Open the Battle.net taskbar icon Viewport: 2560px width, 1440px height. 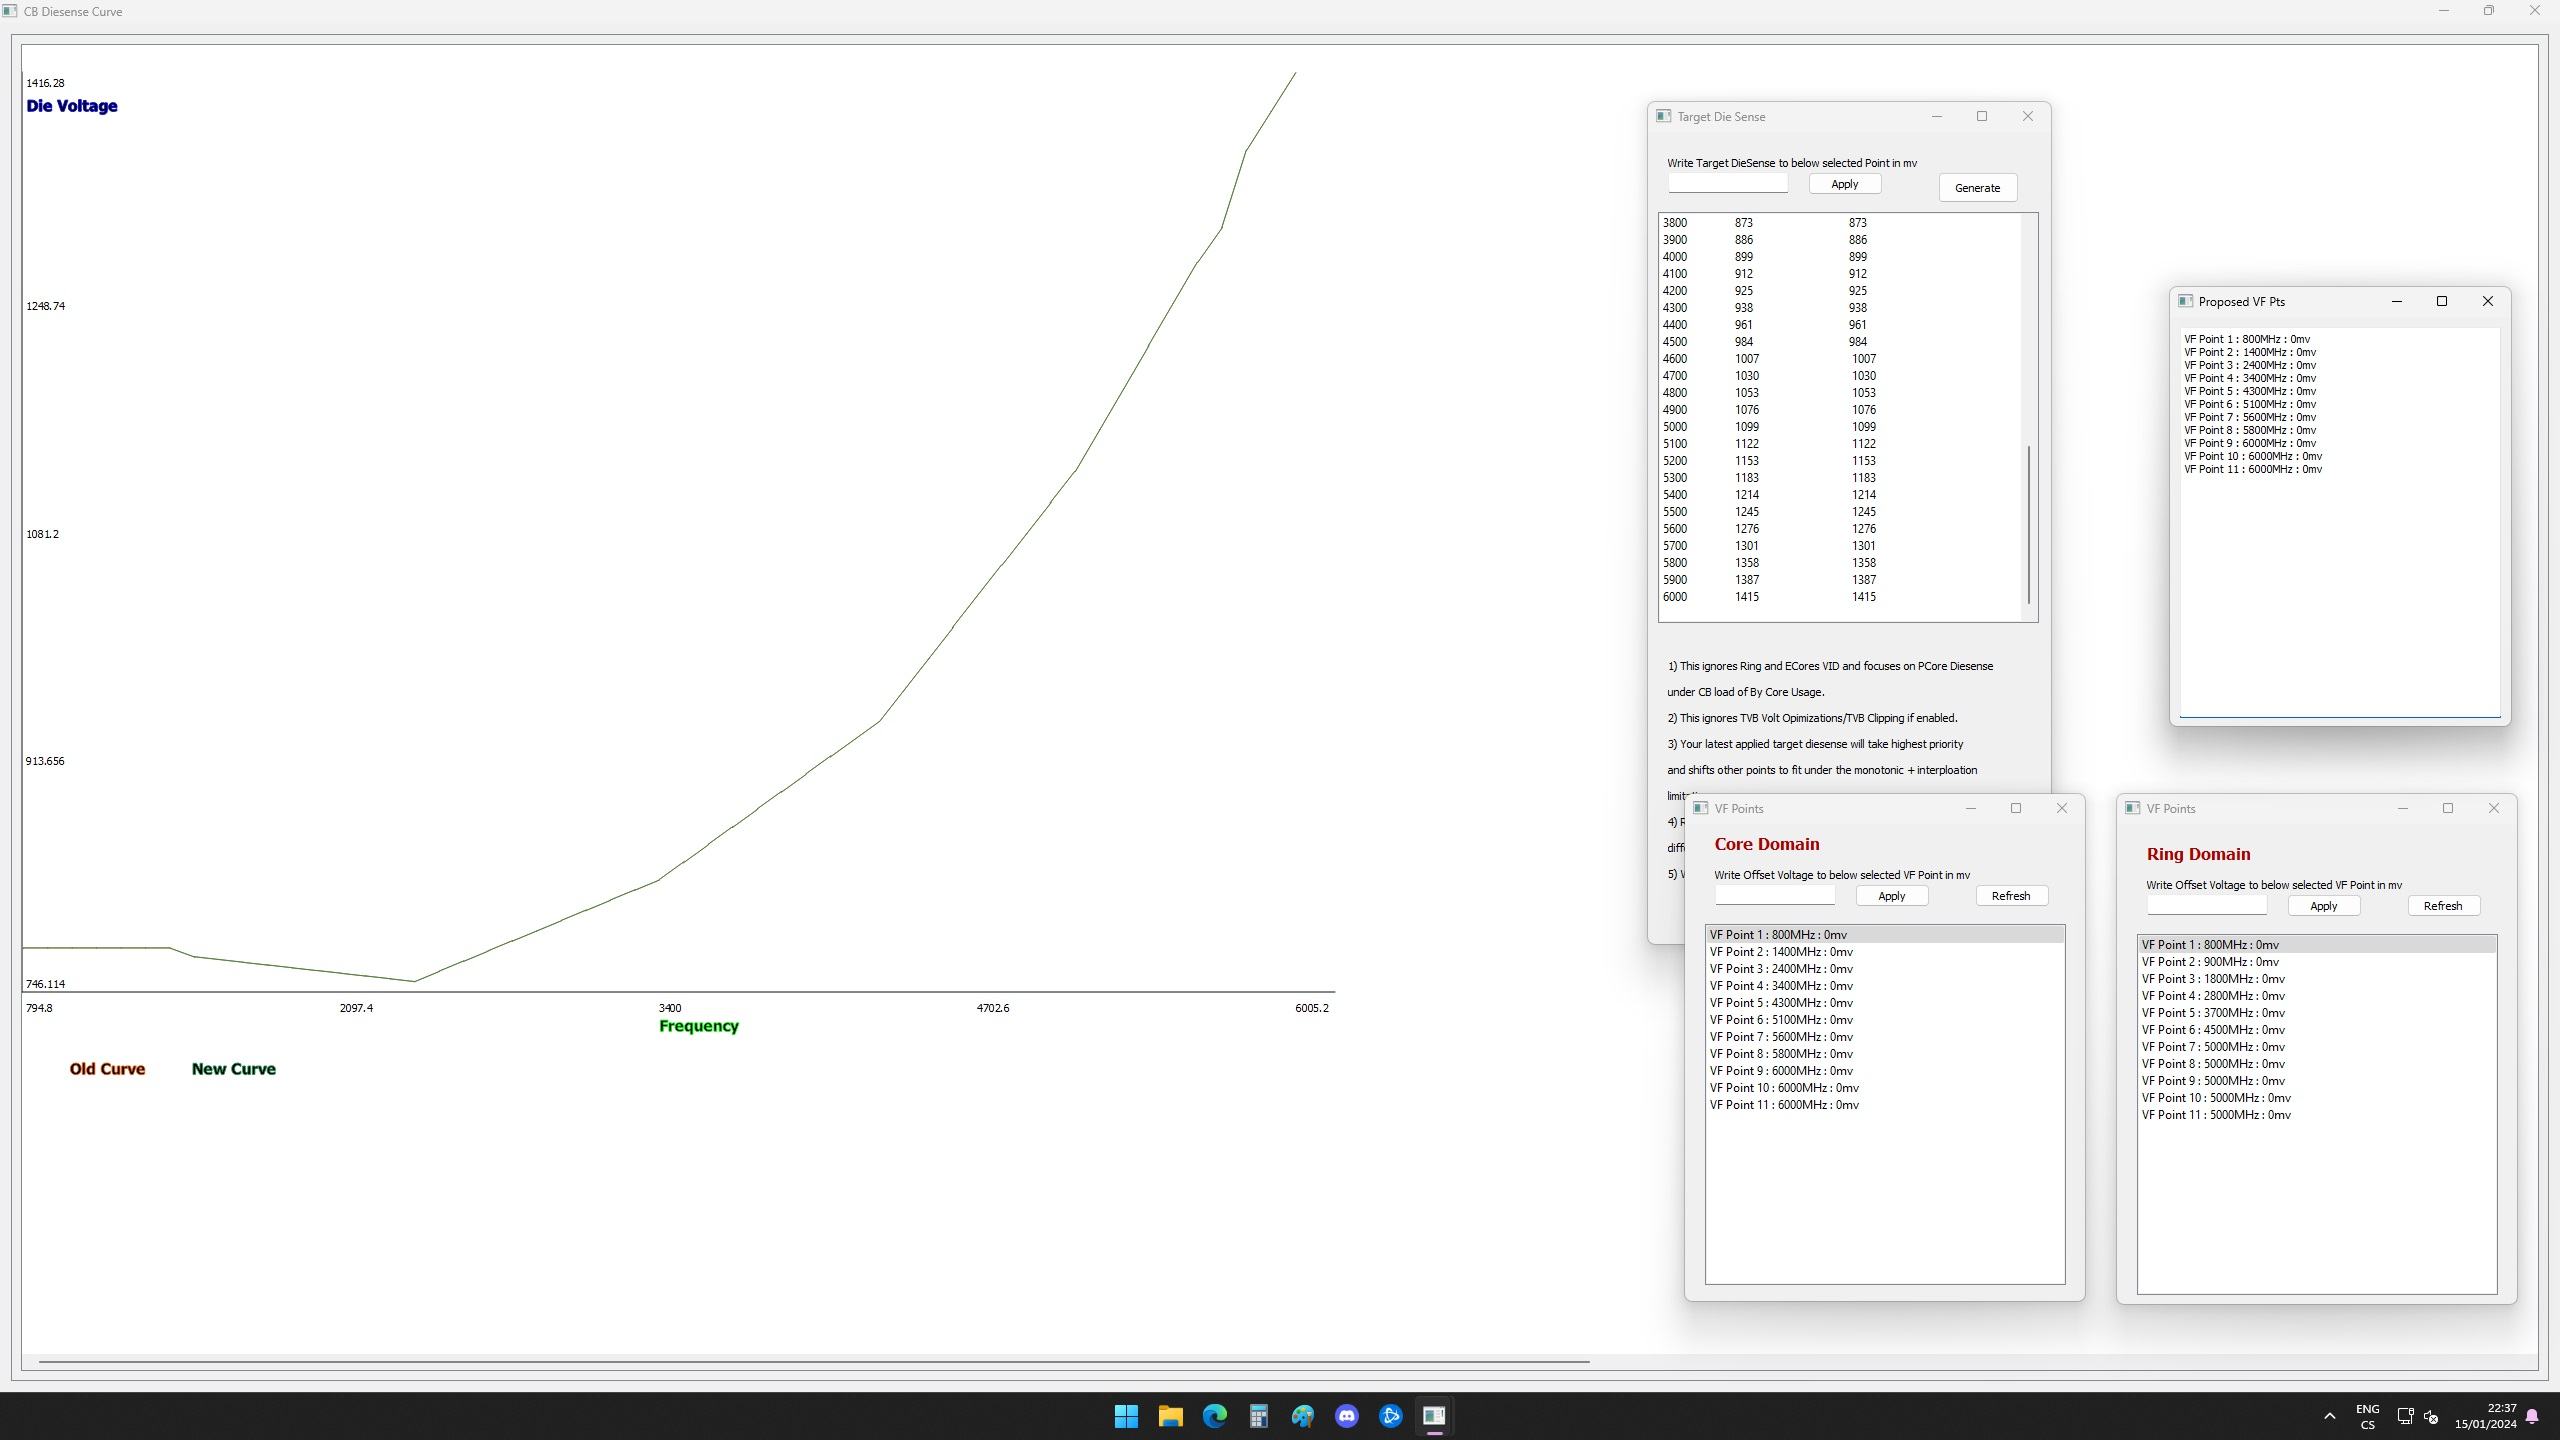[1390, 1416]
